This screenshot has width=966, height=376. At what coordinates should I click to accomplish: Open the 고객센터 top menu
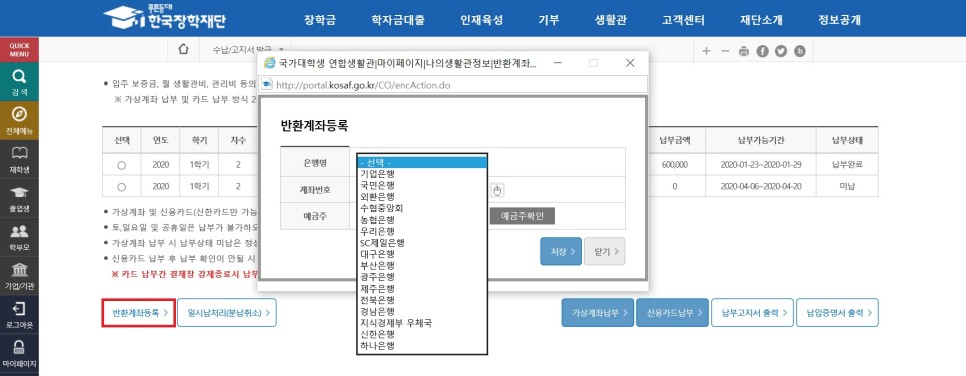pos(683,20)
